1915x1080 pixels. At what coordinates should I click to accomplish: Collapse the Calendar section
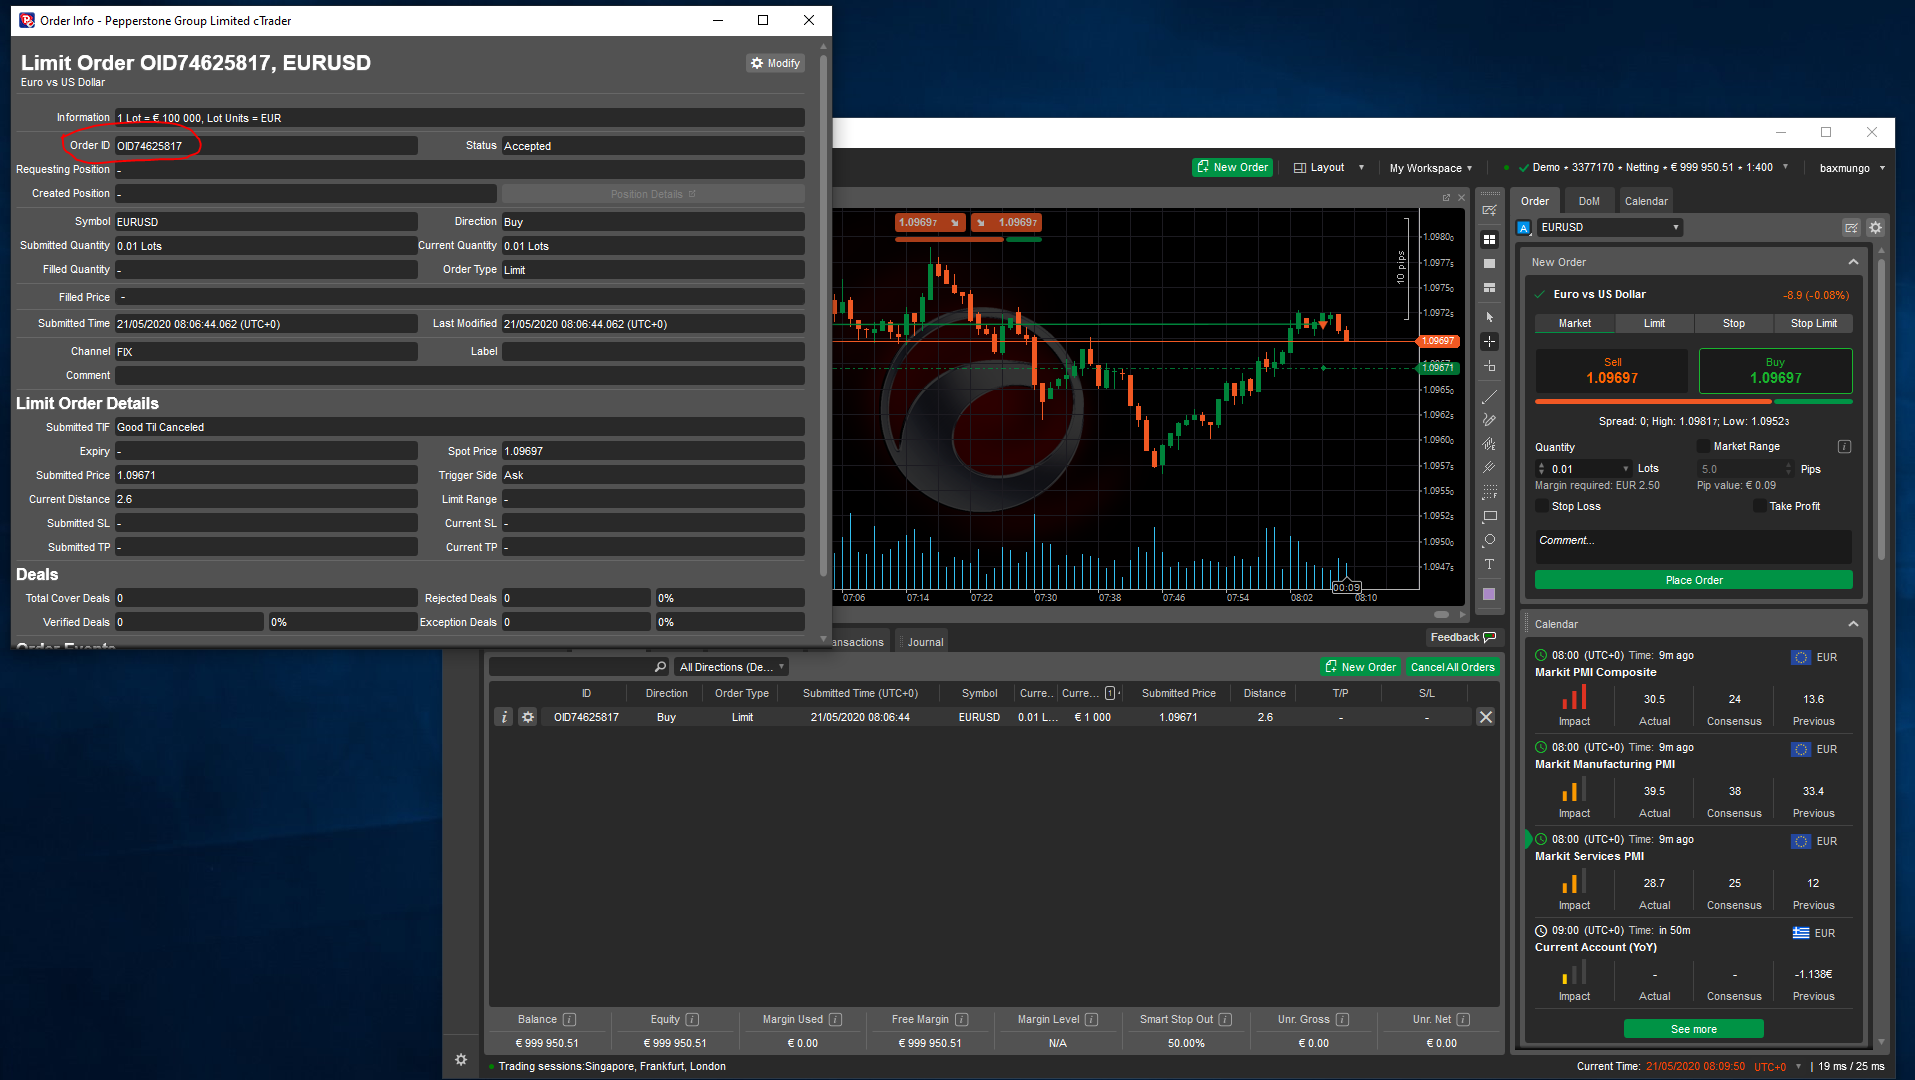pyautogui.click(x=1853, y=624)
